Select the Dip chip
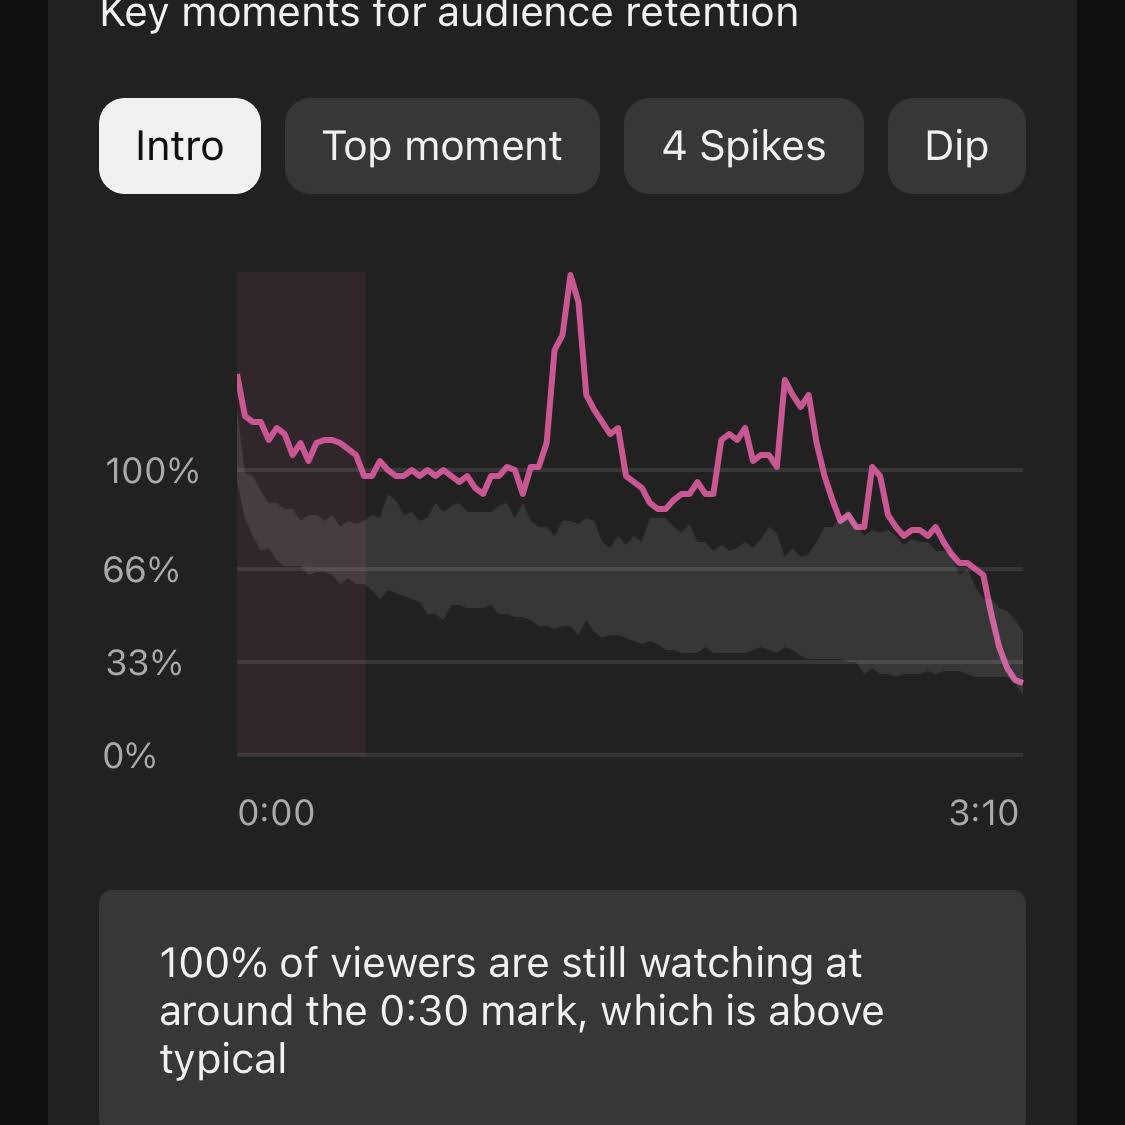Screen dimensions: 1125x1125 (956, 146)
